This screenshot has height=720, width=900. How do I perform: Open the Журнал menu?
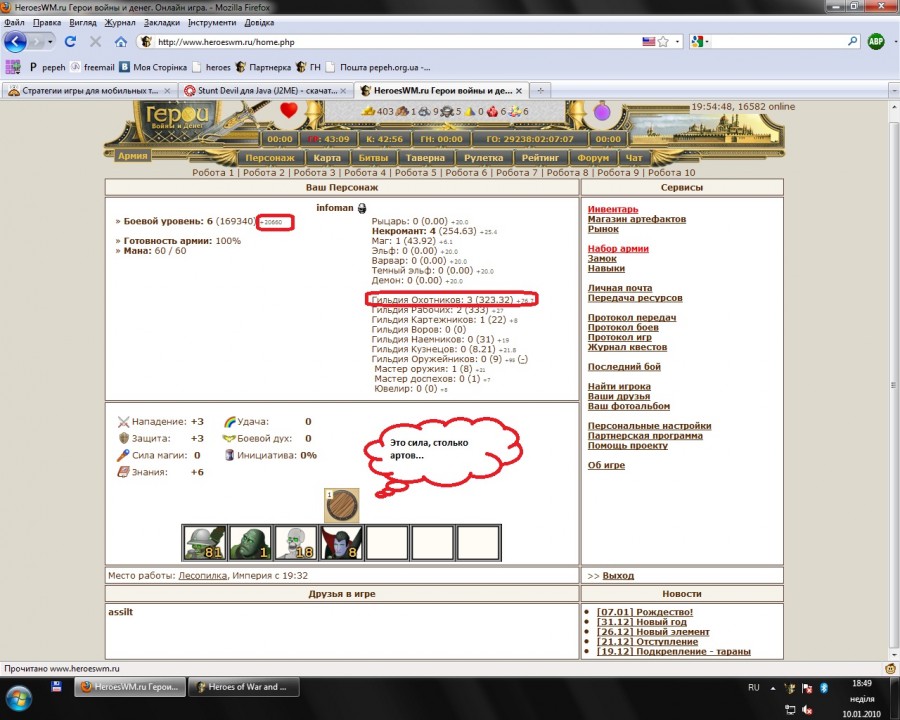(120, 22)
